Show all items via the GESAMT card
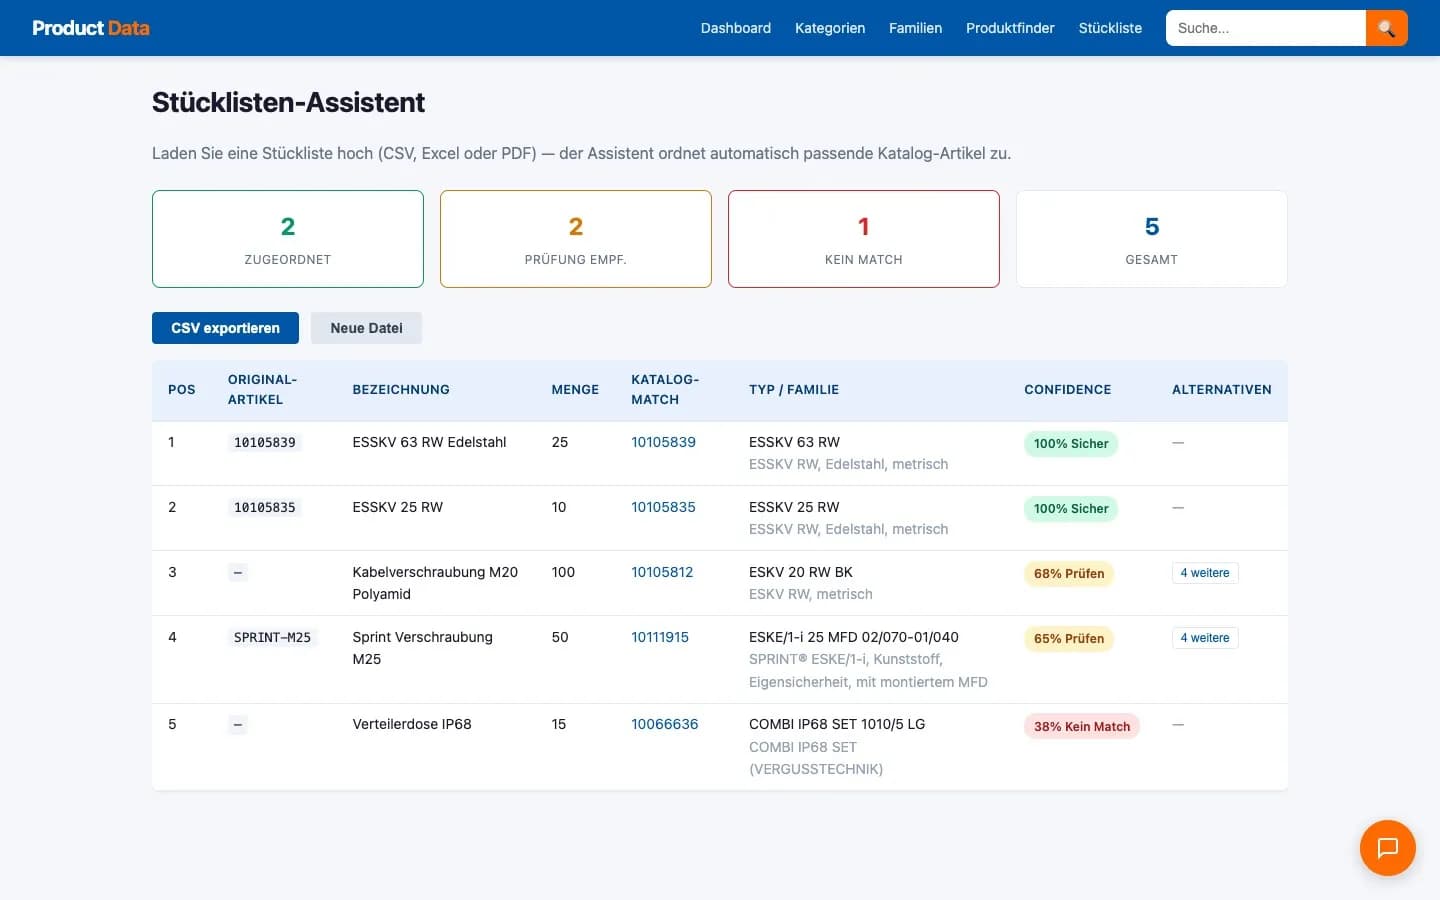This screenshot has height=900, width=1440. [1151, 239]
